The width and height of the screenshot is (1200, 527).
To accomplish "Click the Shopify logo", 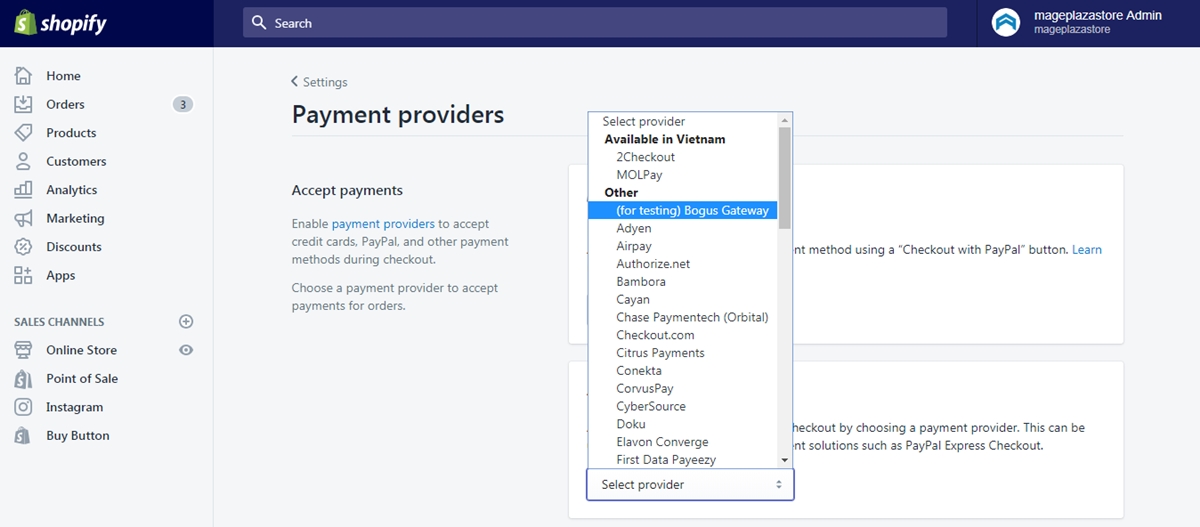I will click(60, 23).
